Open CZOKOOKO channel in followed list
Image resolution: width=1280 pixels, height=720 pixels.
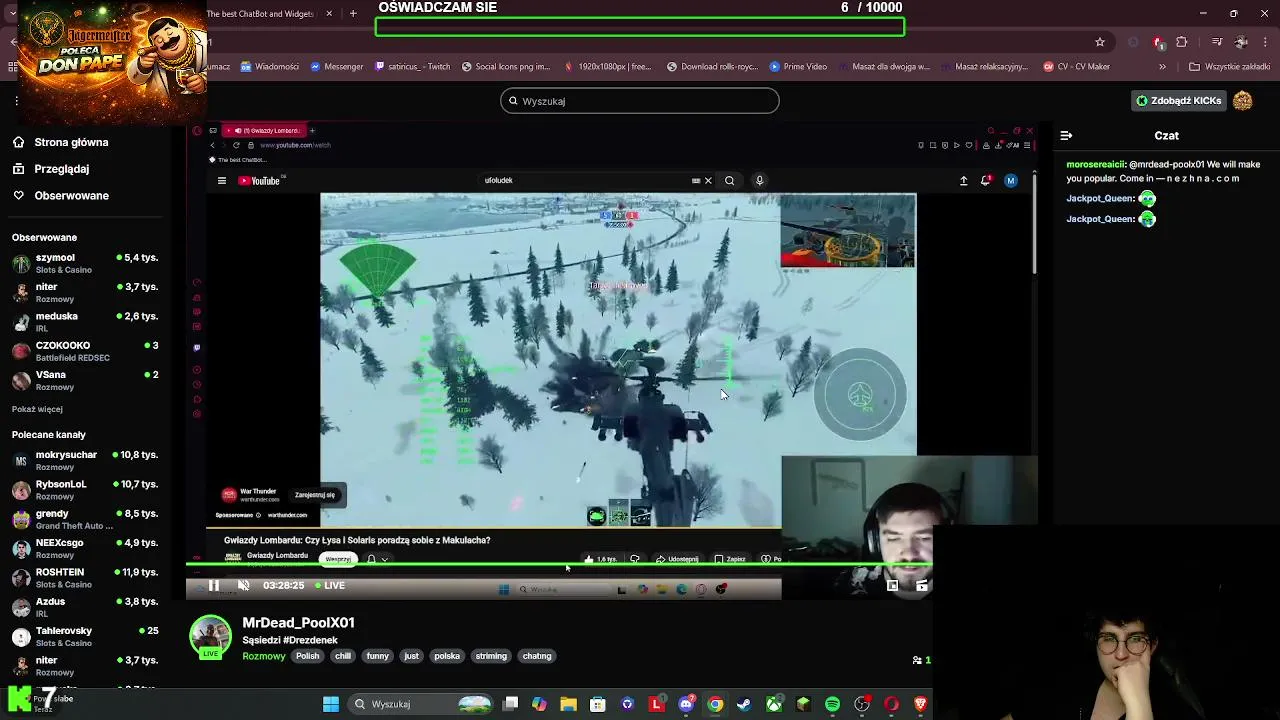click(85, 351)
